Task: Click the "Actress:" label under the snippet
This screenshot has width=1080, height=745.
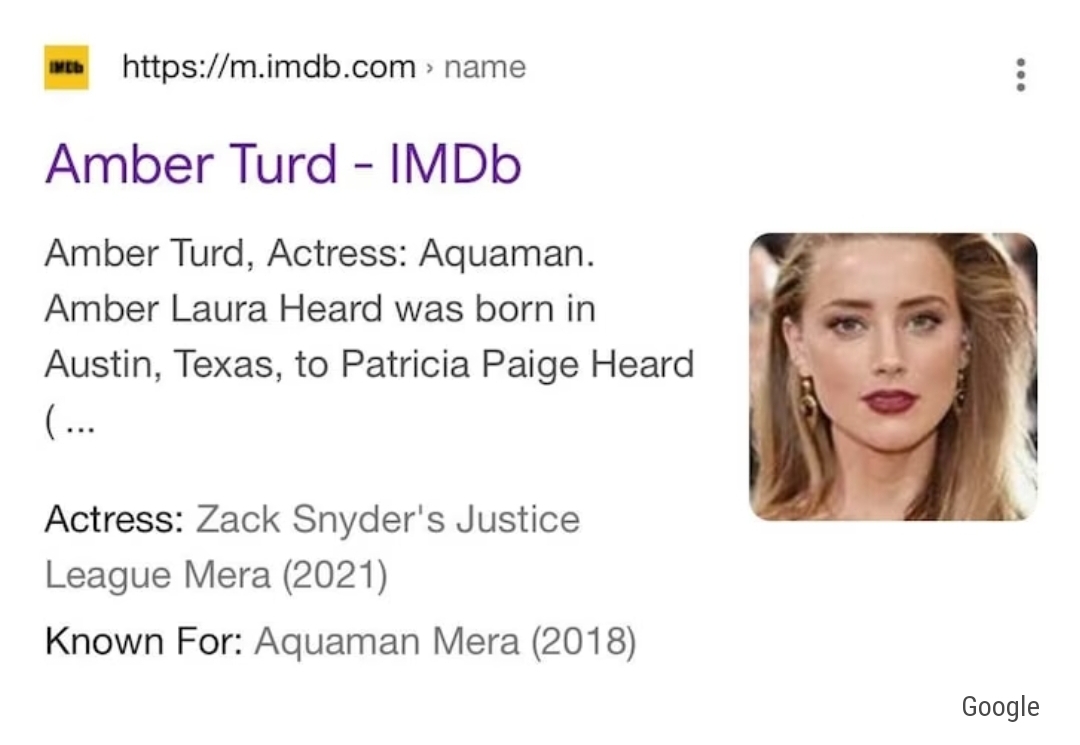Action: click(x=114, y=520)
